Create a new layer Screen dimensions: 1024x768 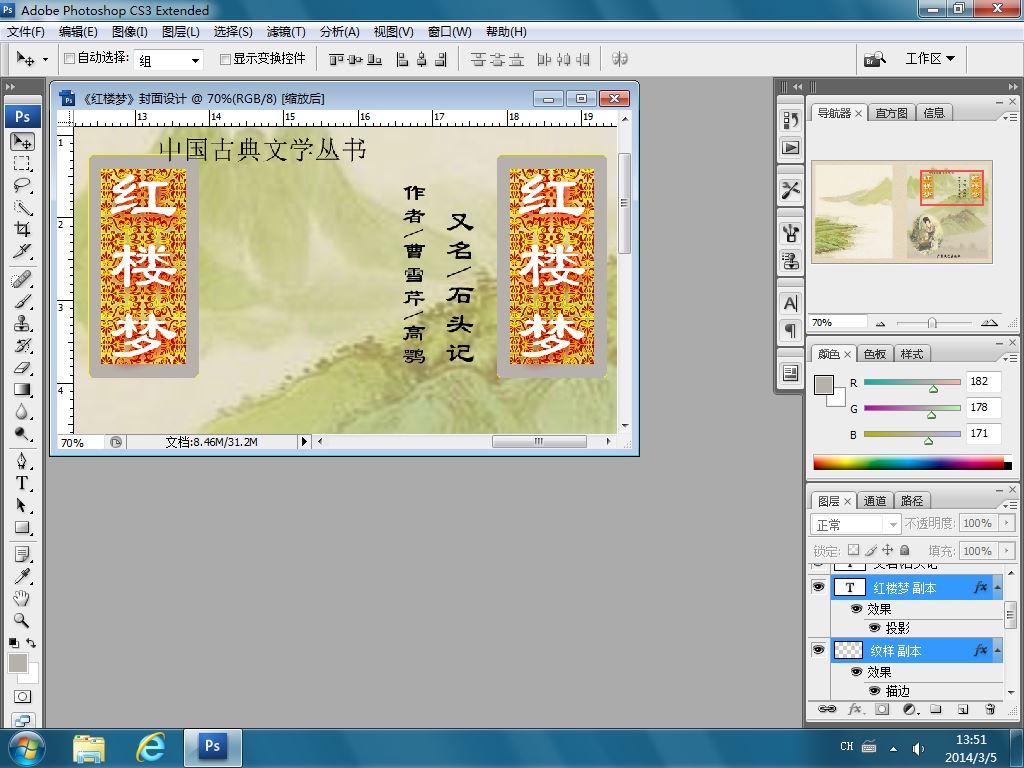(x=963, y=709)
